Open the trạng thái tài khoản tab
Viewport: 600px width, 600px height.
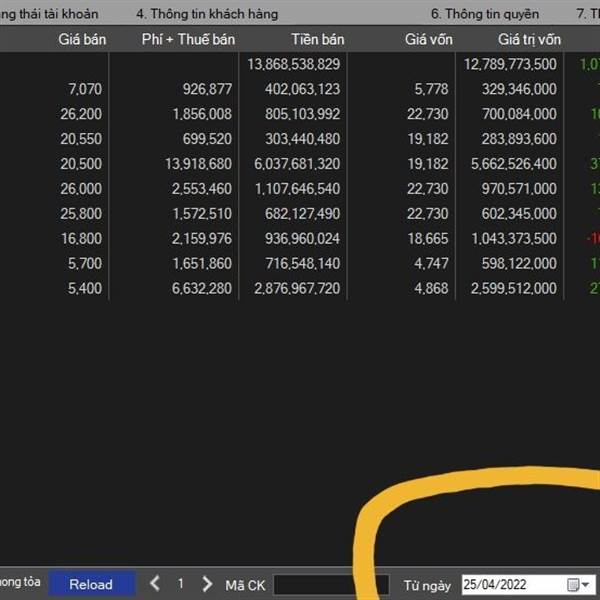click(x=49, y=14)
